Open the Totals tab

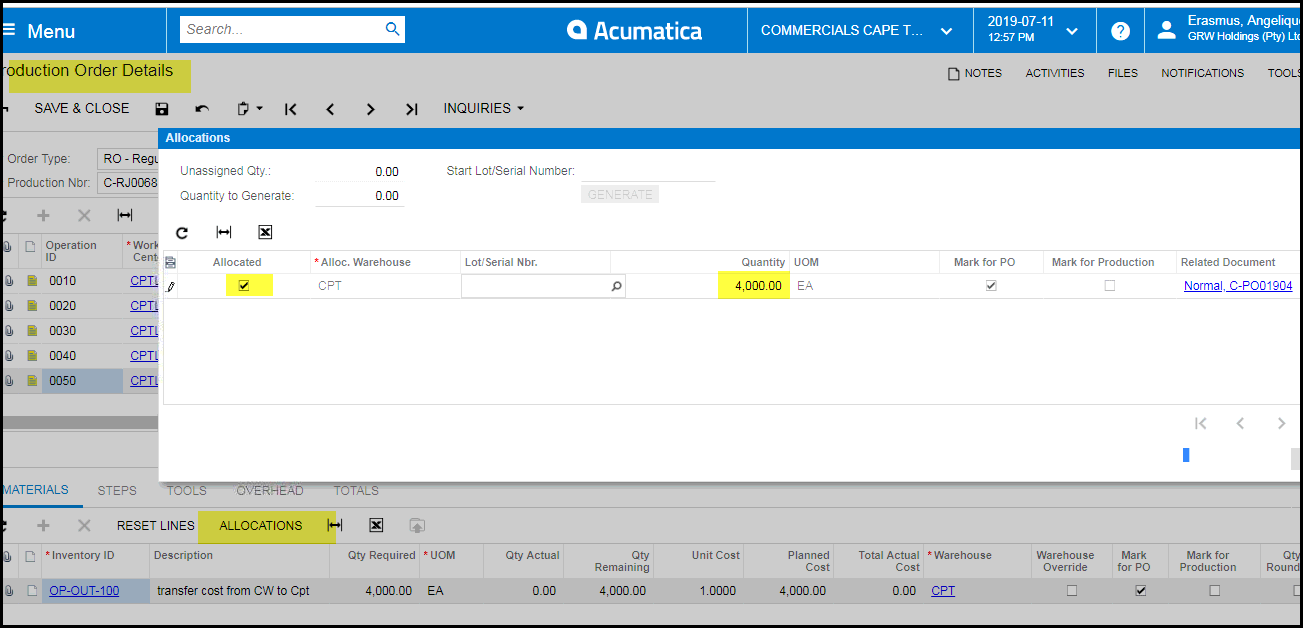356,490
